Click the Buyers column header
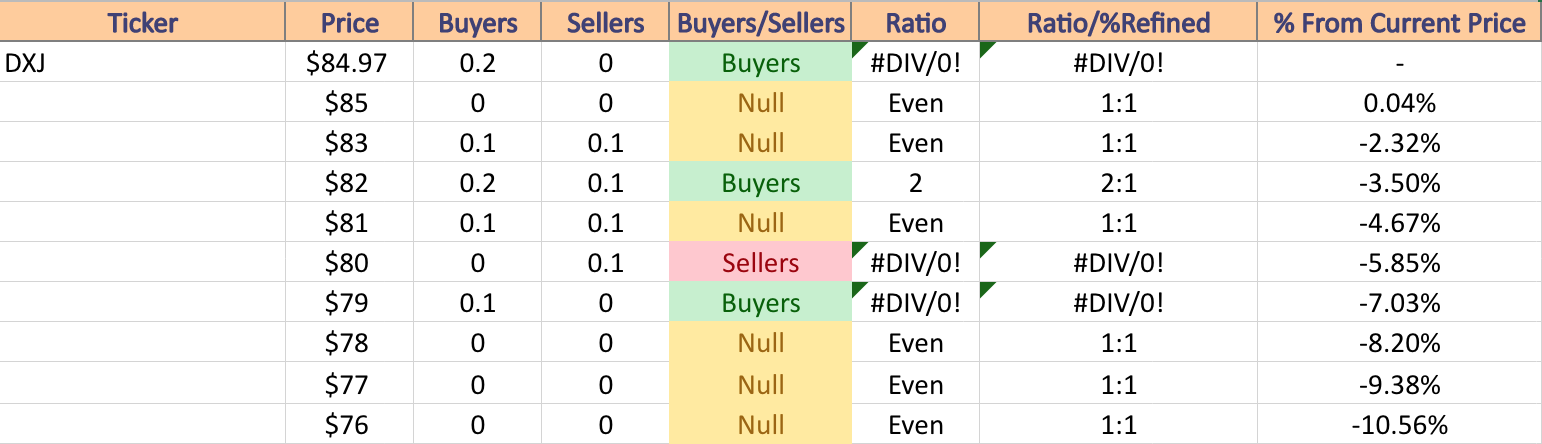This screenshot has height=444, width=1542. pos(477,22)
